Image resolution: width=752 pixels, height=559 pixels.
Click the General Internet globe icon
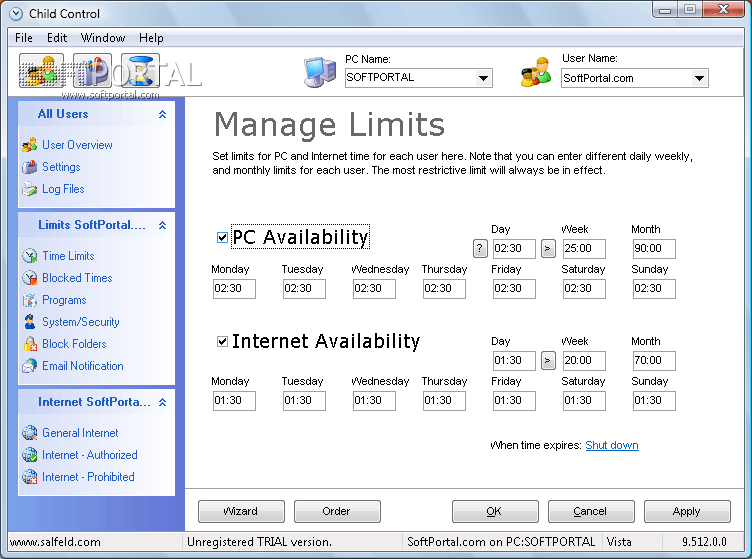coord(29,432)
